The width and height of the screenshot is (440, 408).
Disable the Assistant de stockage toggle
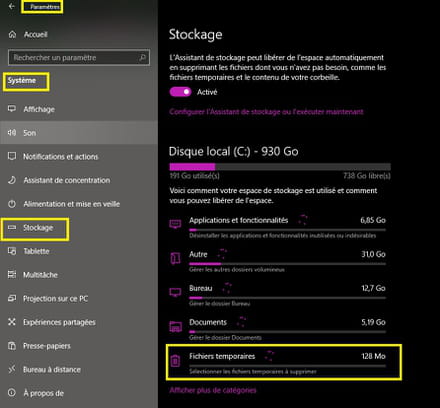pos(180,92)
